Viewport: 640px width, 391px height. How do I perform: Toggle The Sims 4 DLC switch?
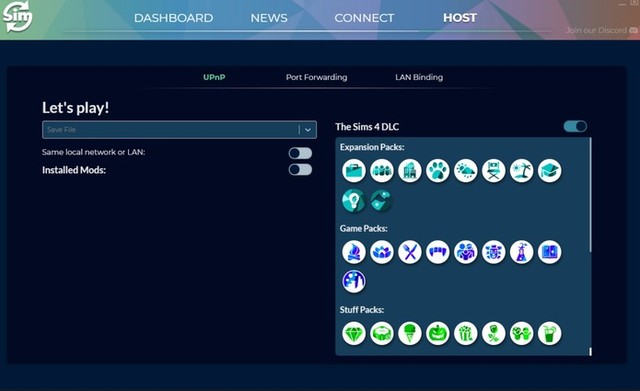pyautogui.click(x=575, y=127)
